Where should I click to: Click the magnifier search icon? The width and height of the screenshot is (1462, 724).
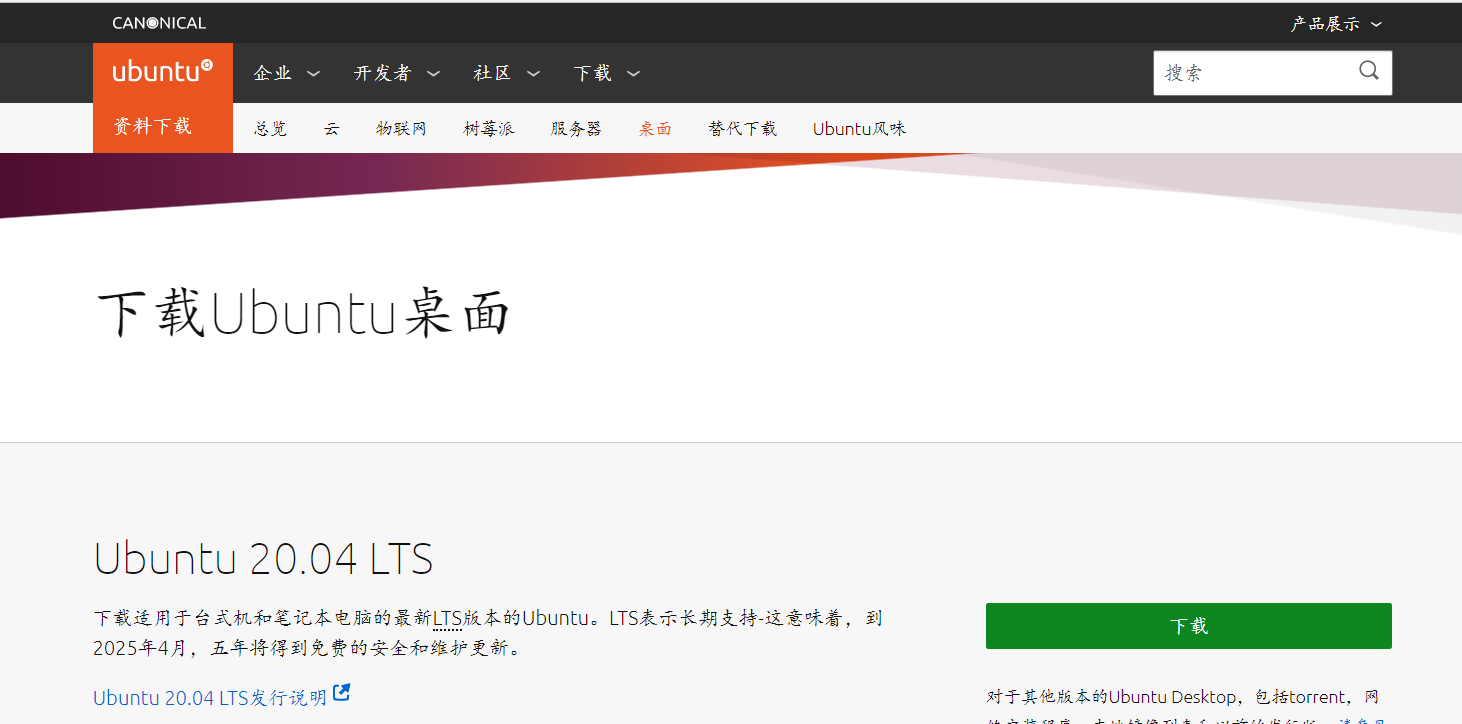(1368, 71)
